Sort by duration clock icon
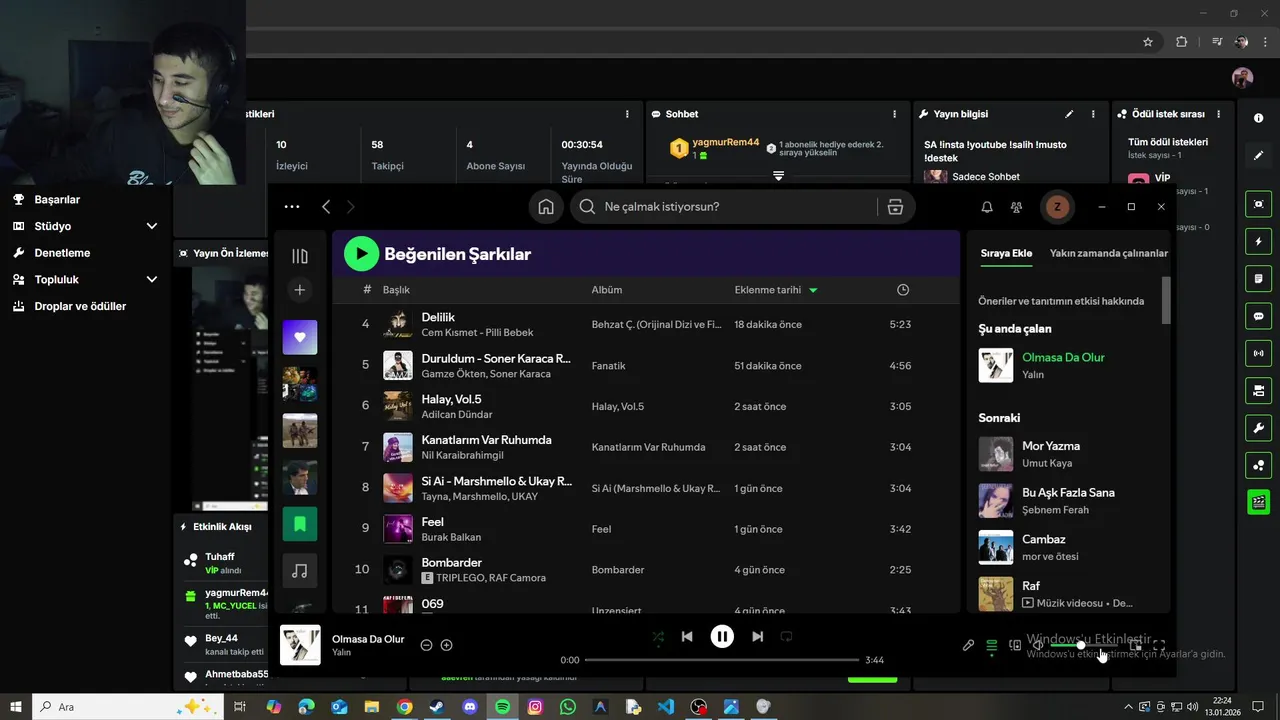This screenshot has height=720, width=1280. coord(903,290)
